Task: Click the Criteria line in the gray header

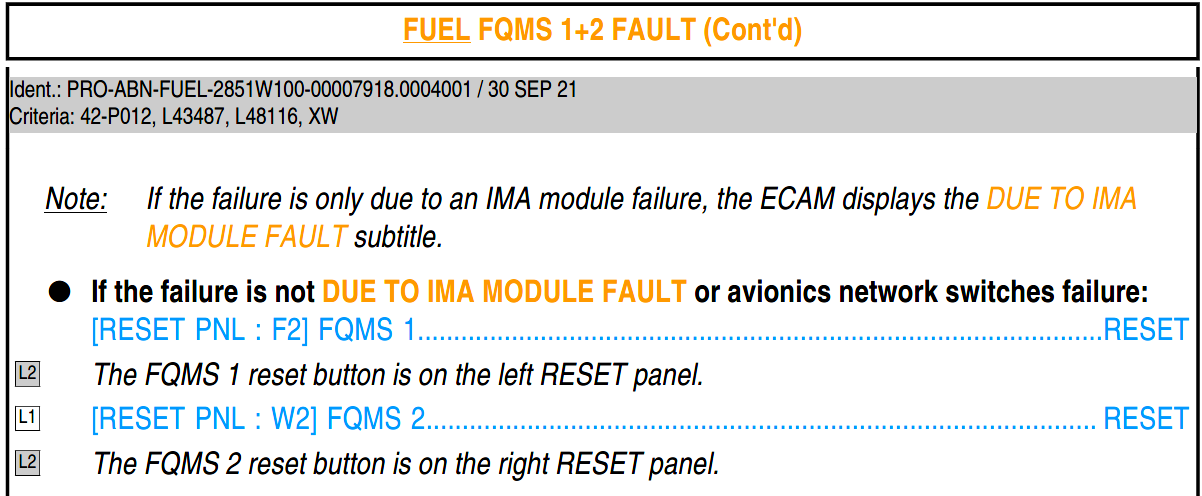Action: [x=174, y=117]
